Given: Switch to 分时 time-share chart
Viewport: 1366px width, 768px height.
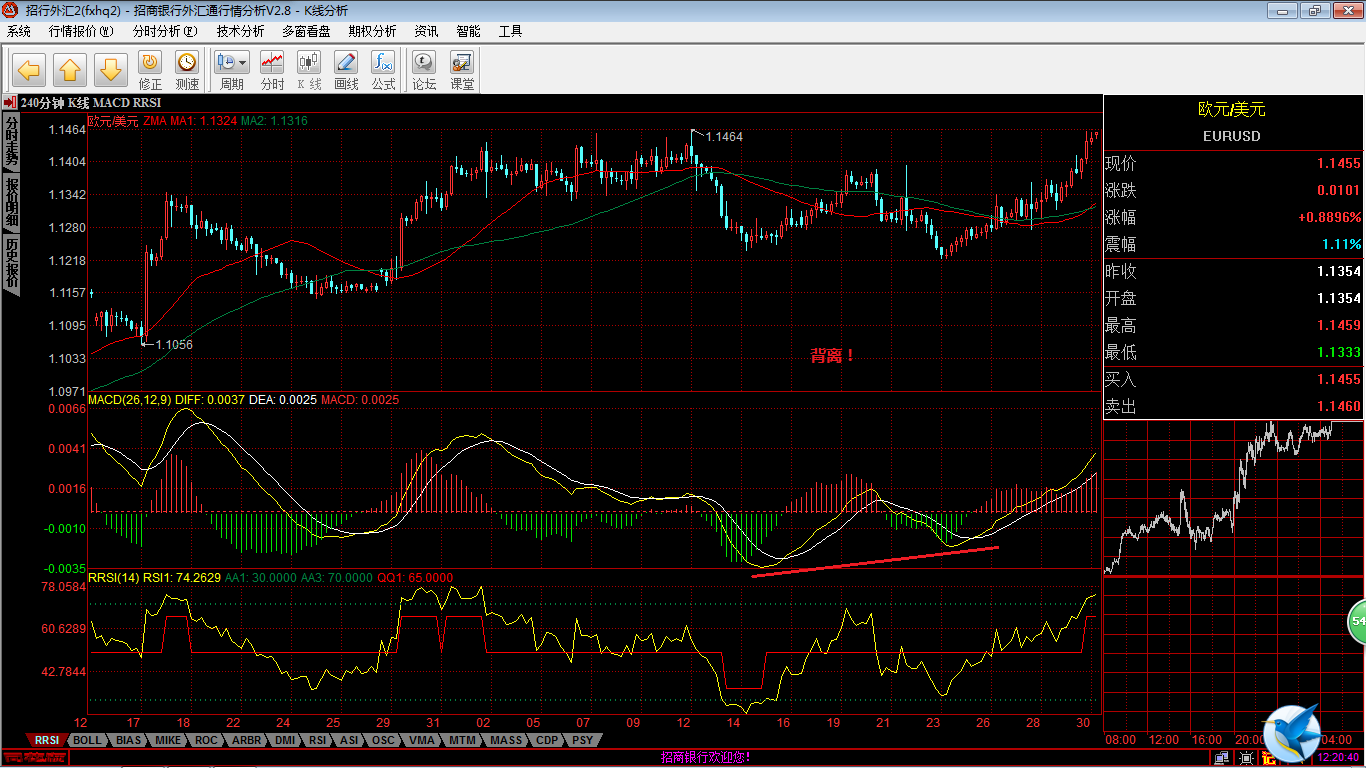Looking at the screenshot, I should click(272, 70).
